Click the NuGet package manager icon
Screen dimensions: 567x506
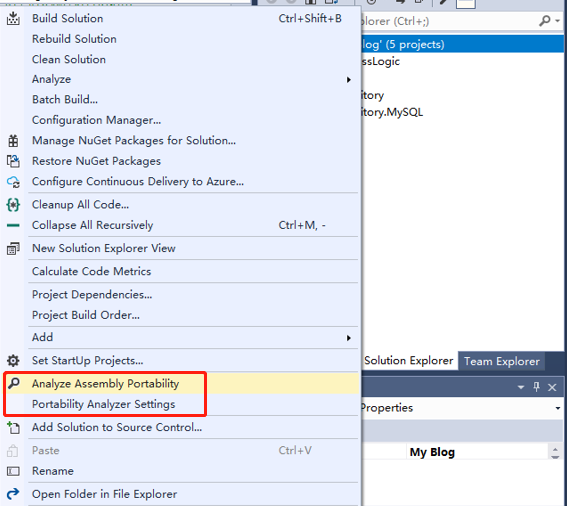(13, 141)
